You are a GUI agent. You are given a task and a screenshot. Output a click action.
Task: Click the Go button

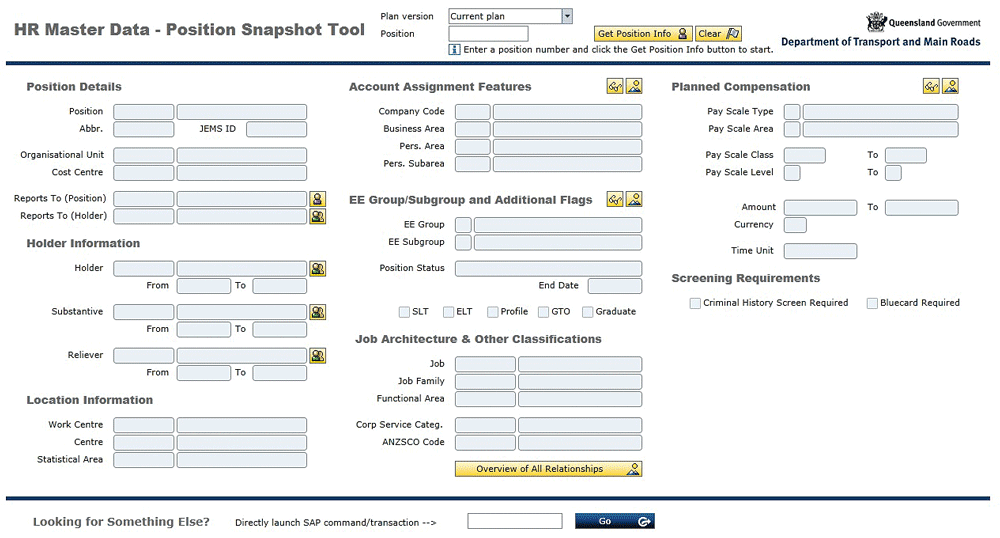point(614,521)
